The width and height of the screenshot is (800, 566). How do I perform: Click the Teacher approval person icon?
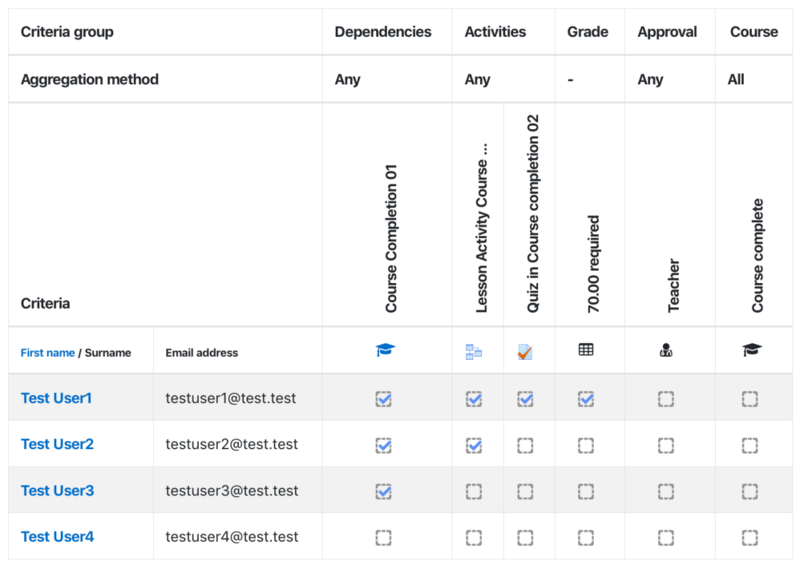click(x=666, y=350)
